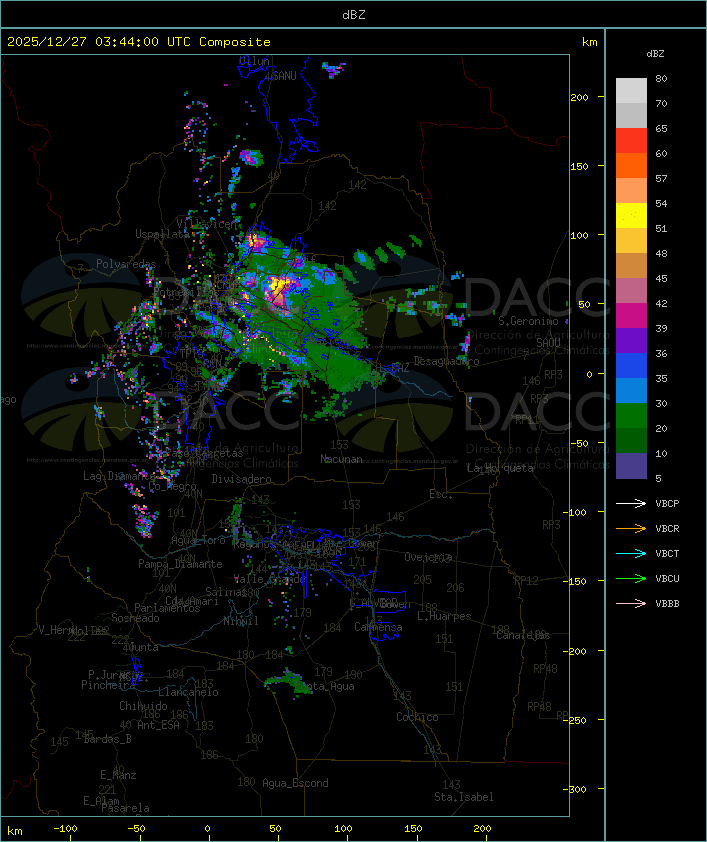Pick the medium green dBZ swatch

coord(631,416)
